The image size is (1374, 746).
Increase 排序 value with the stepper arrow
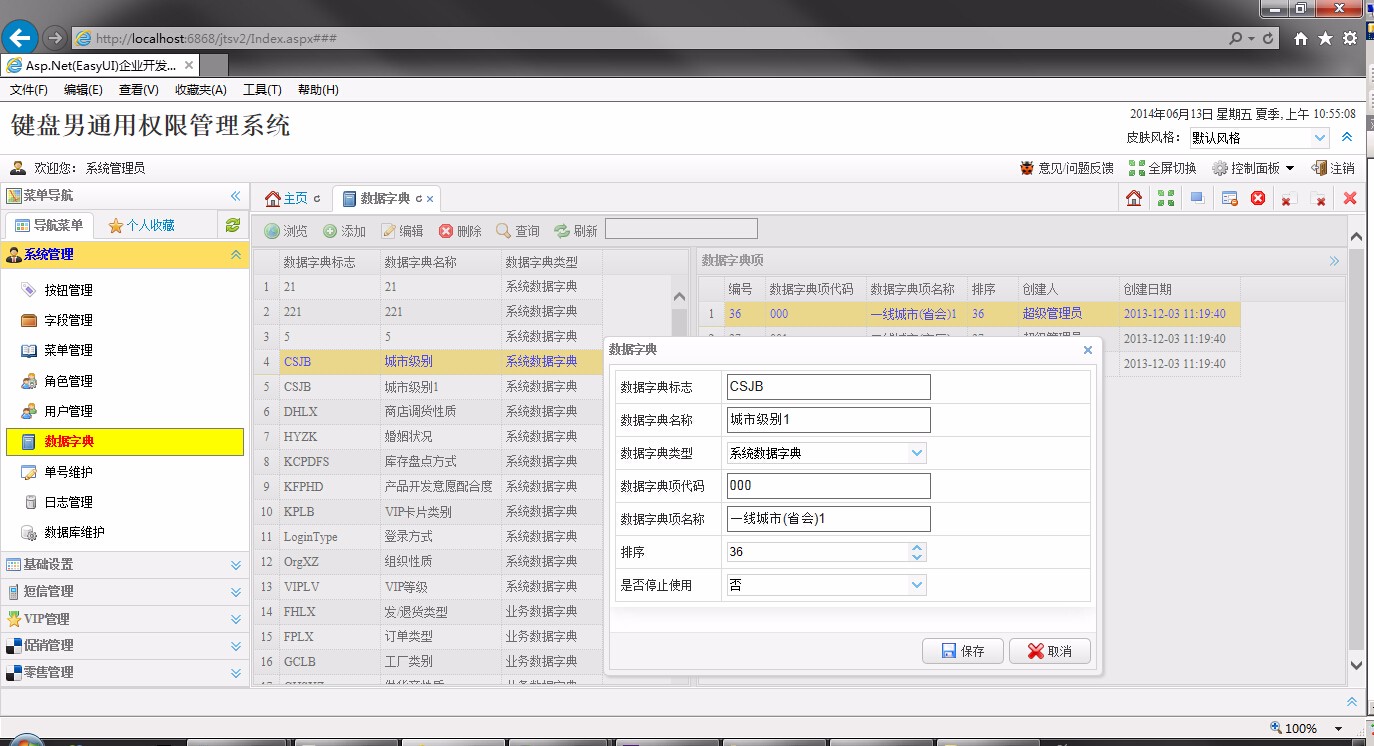[917, 545]
